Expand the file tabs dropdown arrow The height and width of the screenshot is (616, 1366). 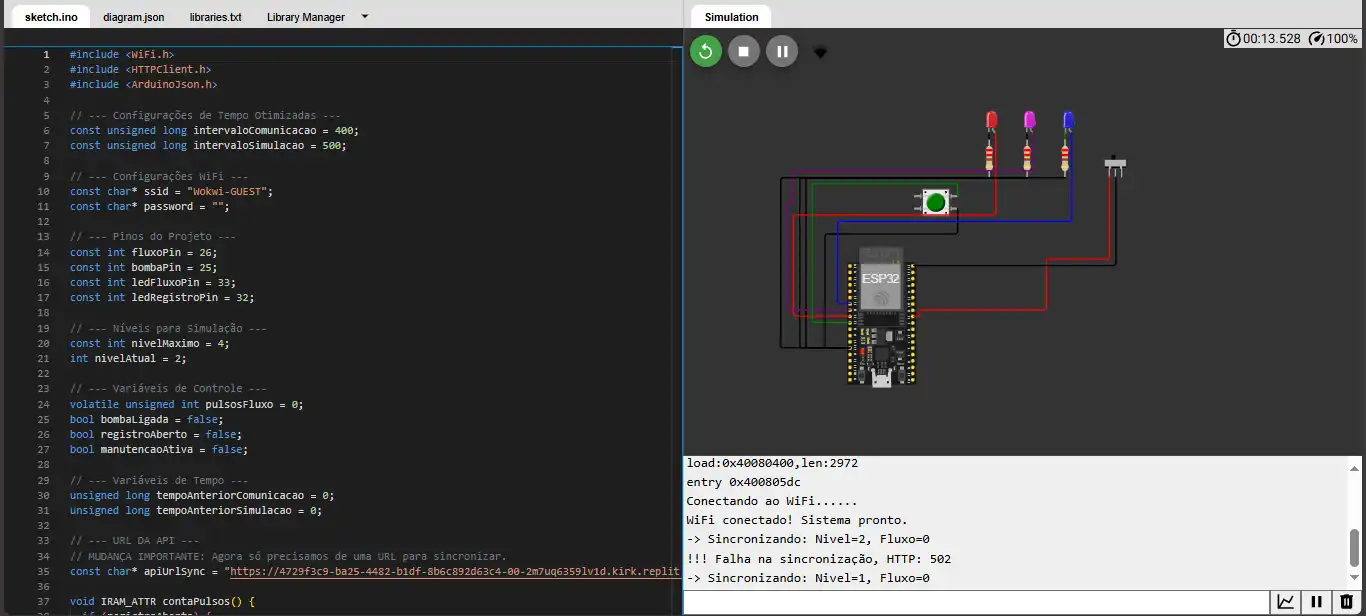pos(364,17)
